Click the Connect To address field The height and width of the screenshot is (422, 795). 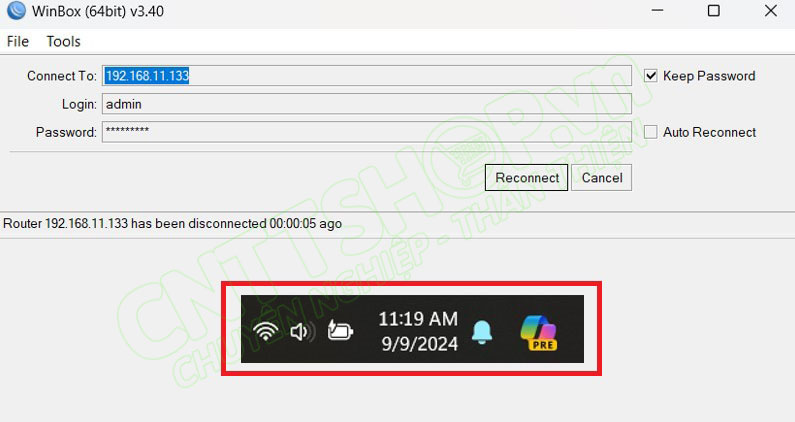tap(366, 76)
